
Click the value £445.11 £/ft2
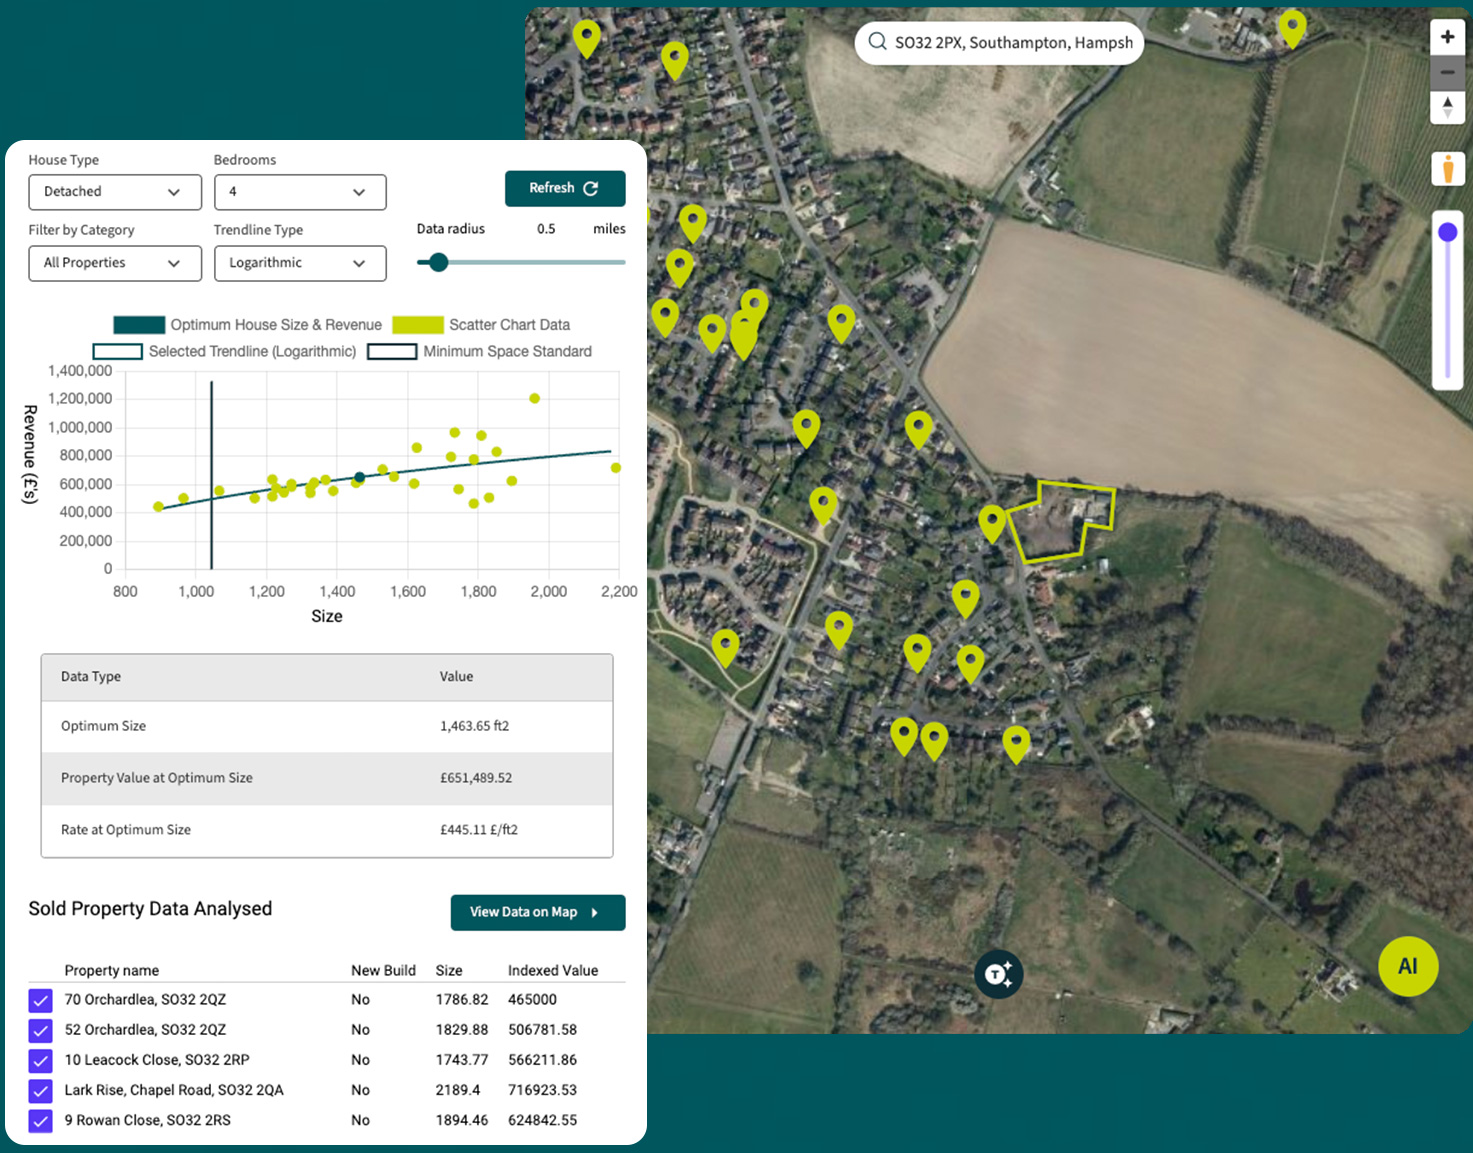pyautogui.click(x=479, y=830)
